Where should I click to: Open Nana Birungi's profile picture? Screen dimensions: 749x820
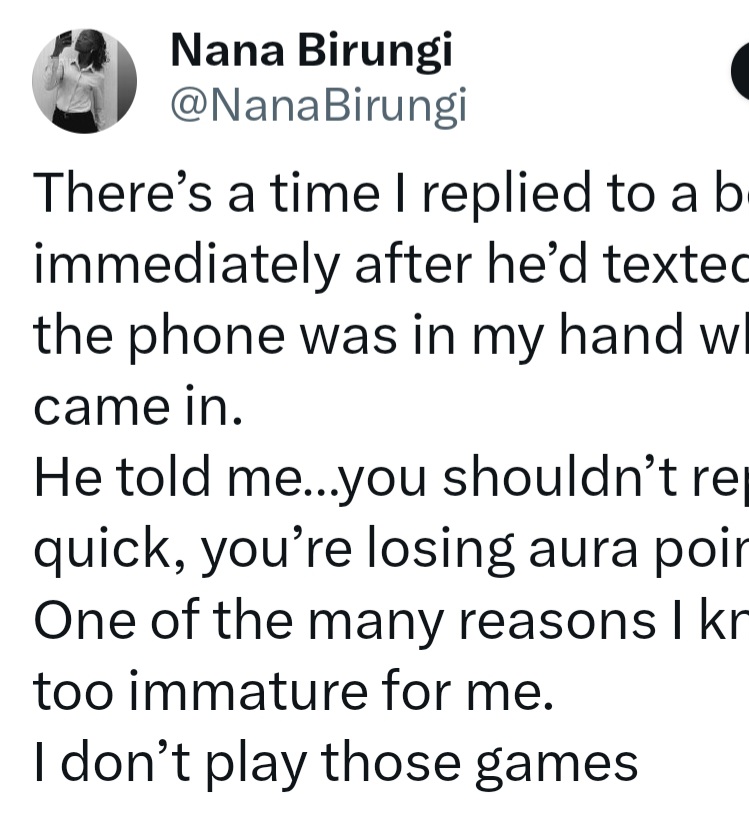[x=84, y=80]
